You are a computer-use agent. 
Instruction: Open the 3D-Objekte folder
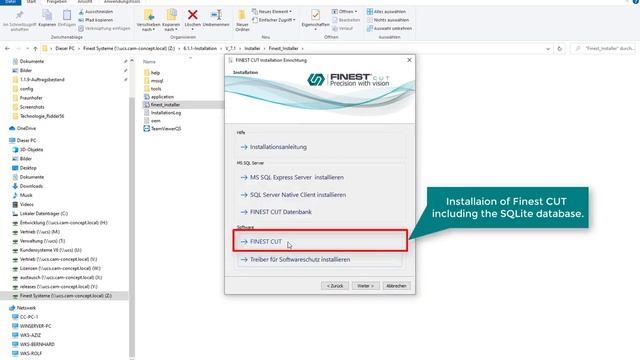click(27, 150)
